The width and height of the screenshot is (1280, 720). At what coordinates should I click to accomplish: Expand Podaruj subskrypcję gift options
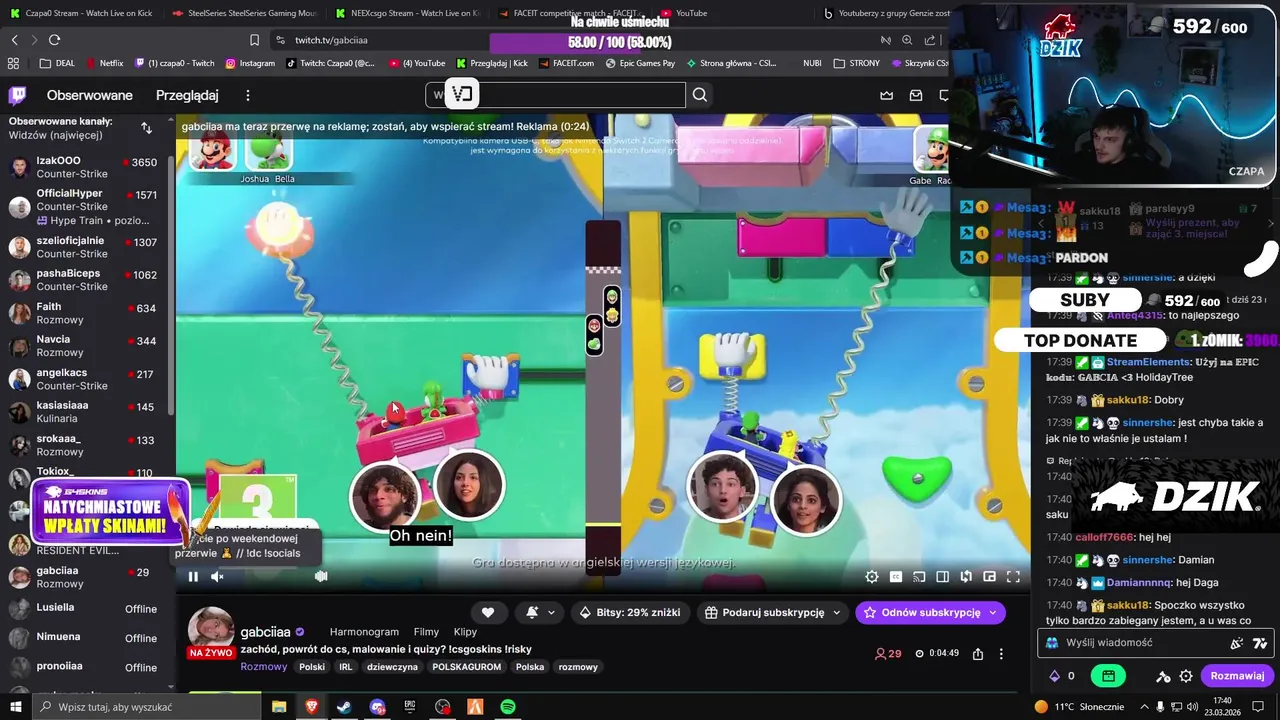click(773, 612)
